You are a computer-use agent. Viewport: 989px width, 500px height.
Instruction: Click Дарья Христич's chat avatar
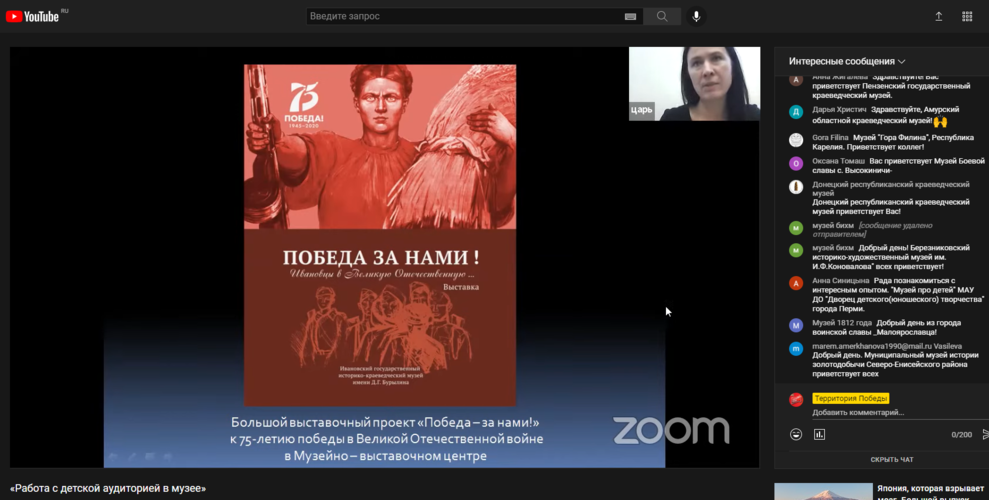[796, 112]
